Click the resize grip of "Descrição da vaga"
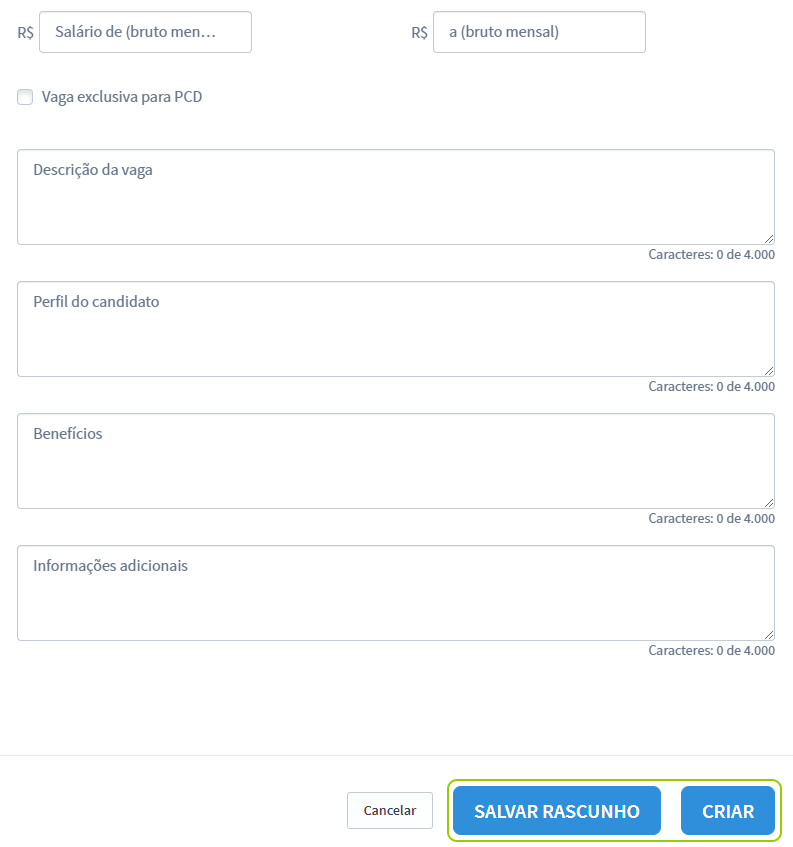Viewport: 793px width, 847px height. pyautogui.click(x=770, y=237)
